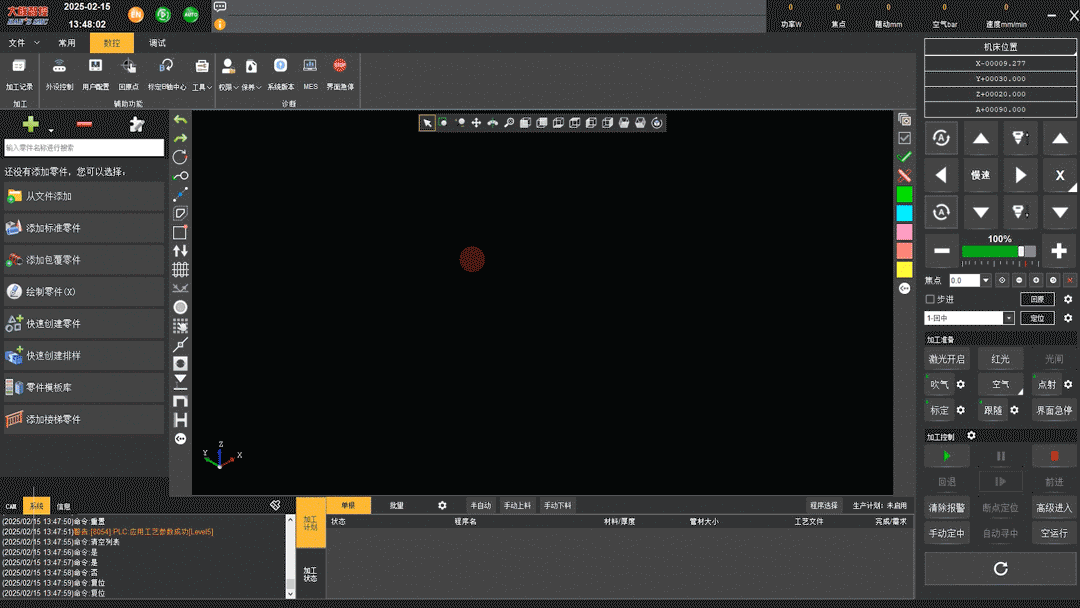This screenshot has width=1080, height=608.
Task: Toggle the 吹气 gas blow button
Action: tap(939, 384)
